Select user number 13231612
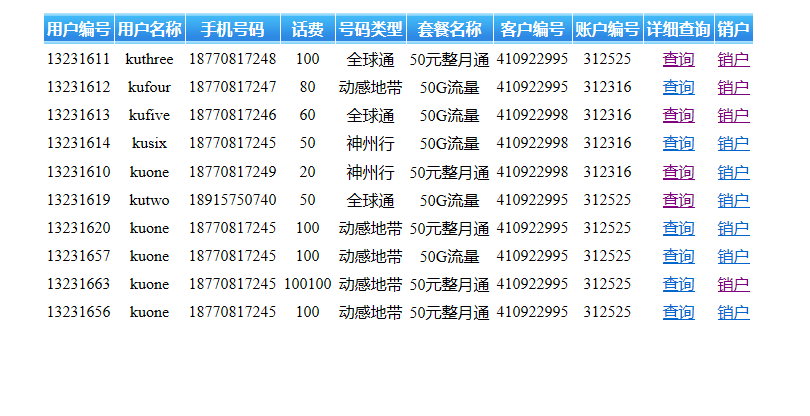 [x=79, y=87]
